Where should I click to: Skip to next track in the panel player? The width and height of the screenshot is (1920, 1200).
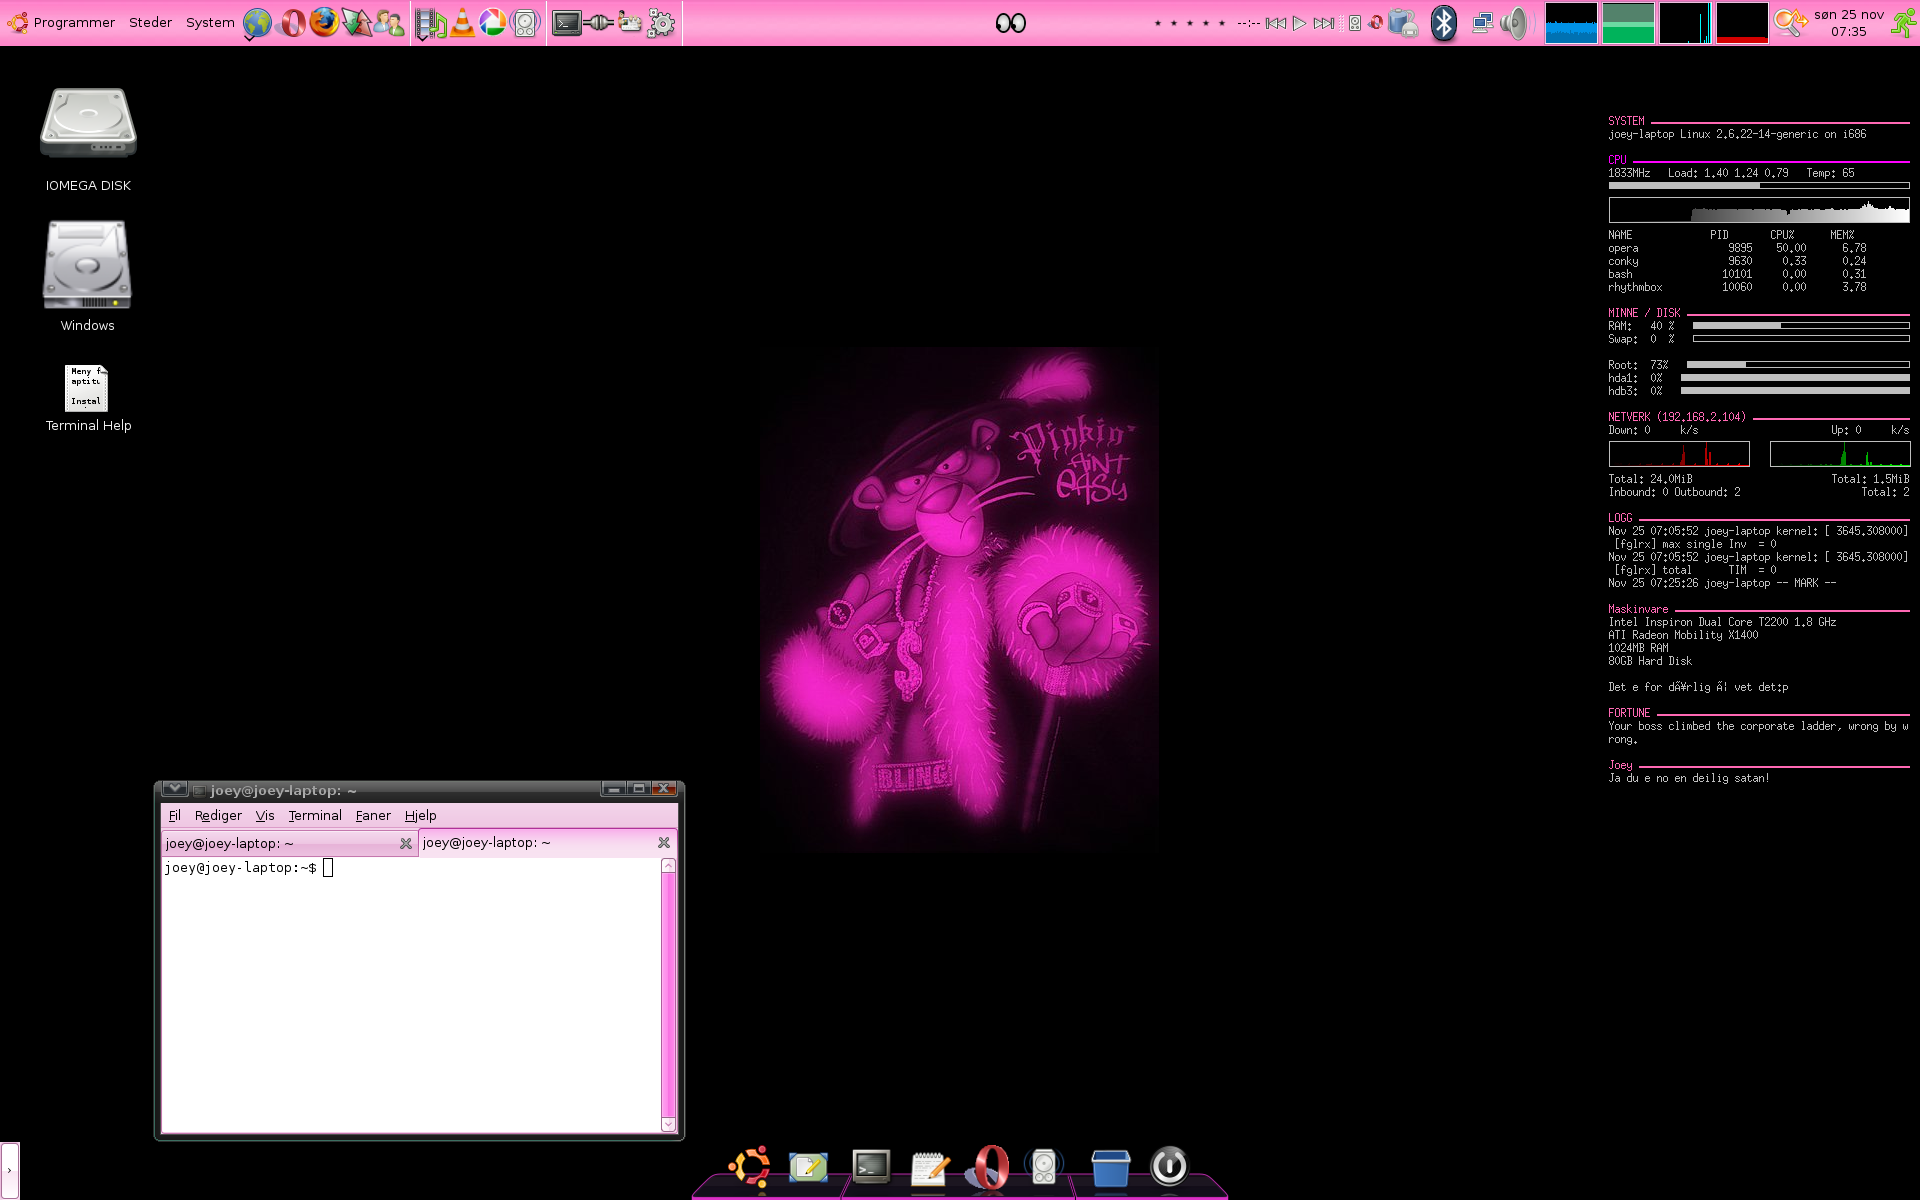1324,23
